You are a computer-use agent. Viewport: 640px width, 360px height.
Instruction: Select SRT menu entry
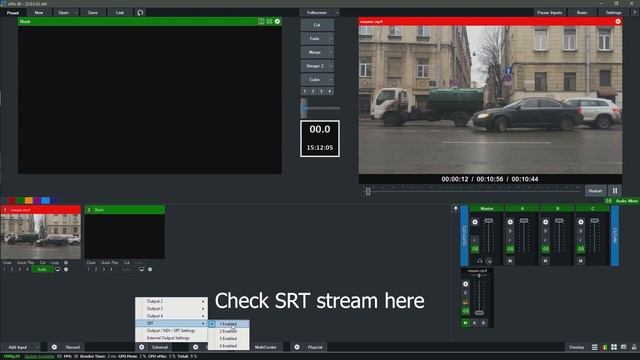tap(171, 323)
